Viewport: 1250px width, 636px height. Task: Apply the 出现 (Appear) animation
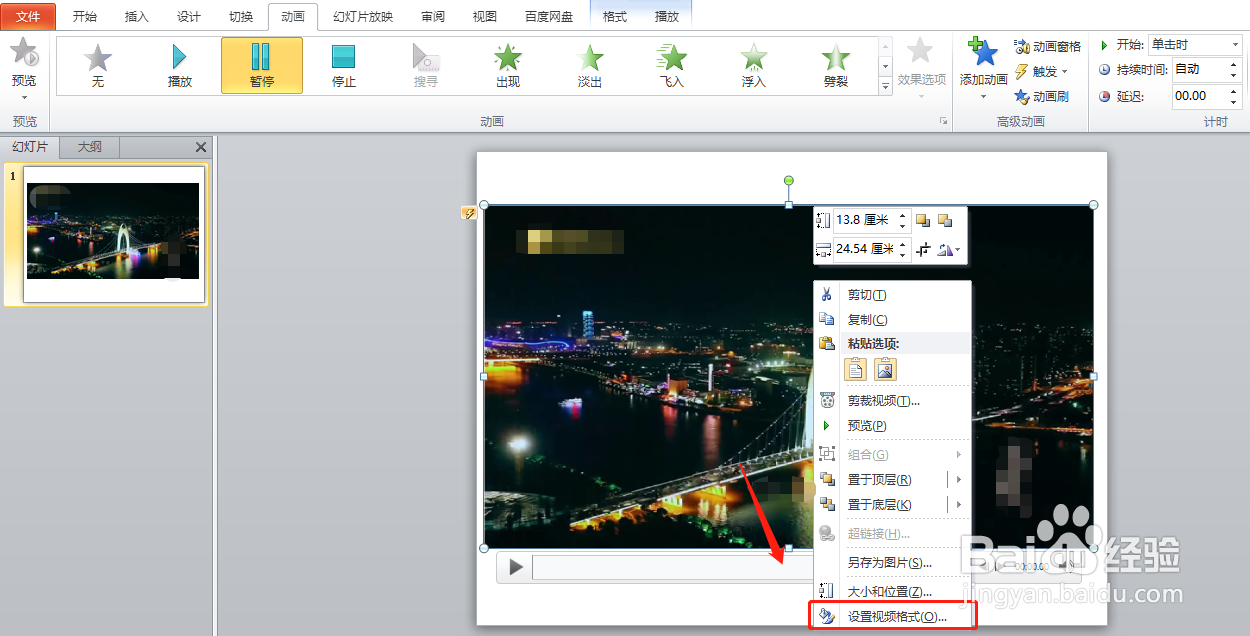[x=507, y=66]
